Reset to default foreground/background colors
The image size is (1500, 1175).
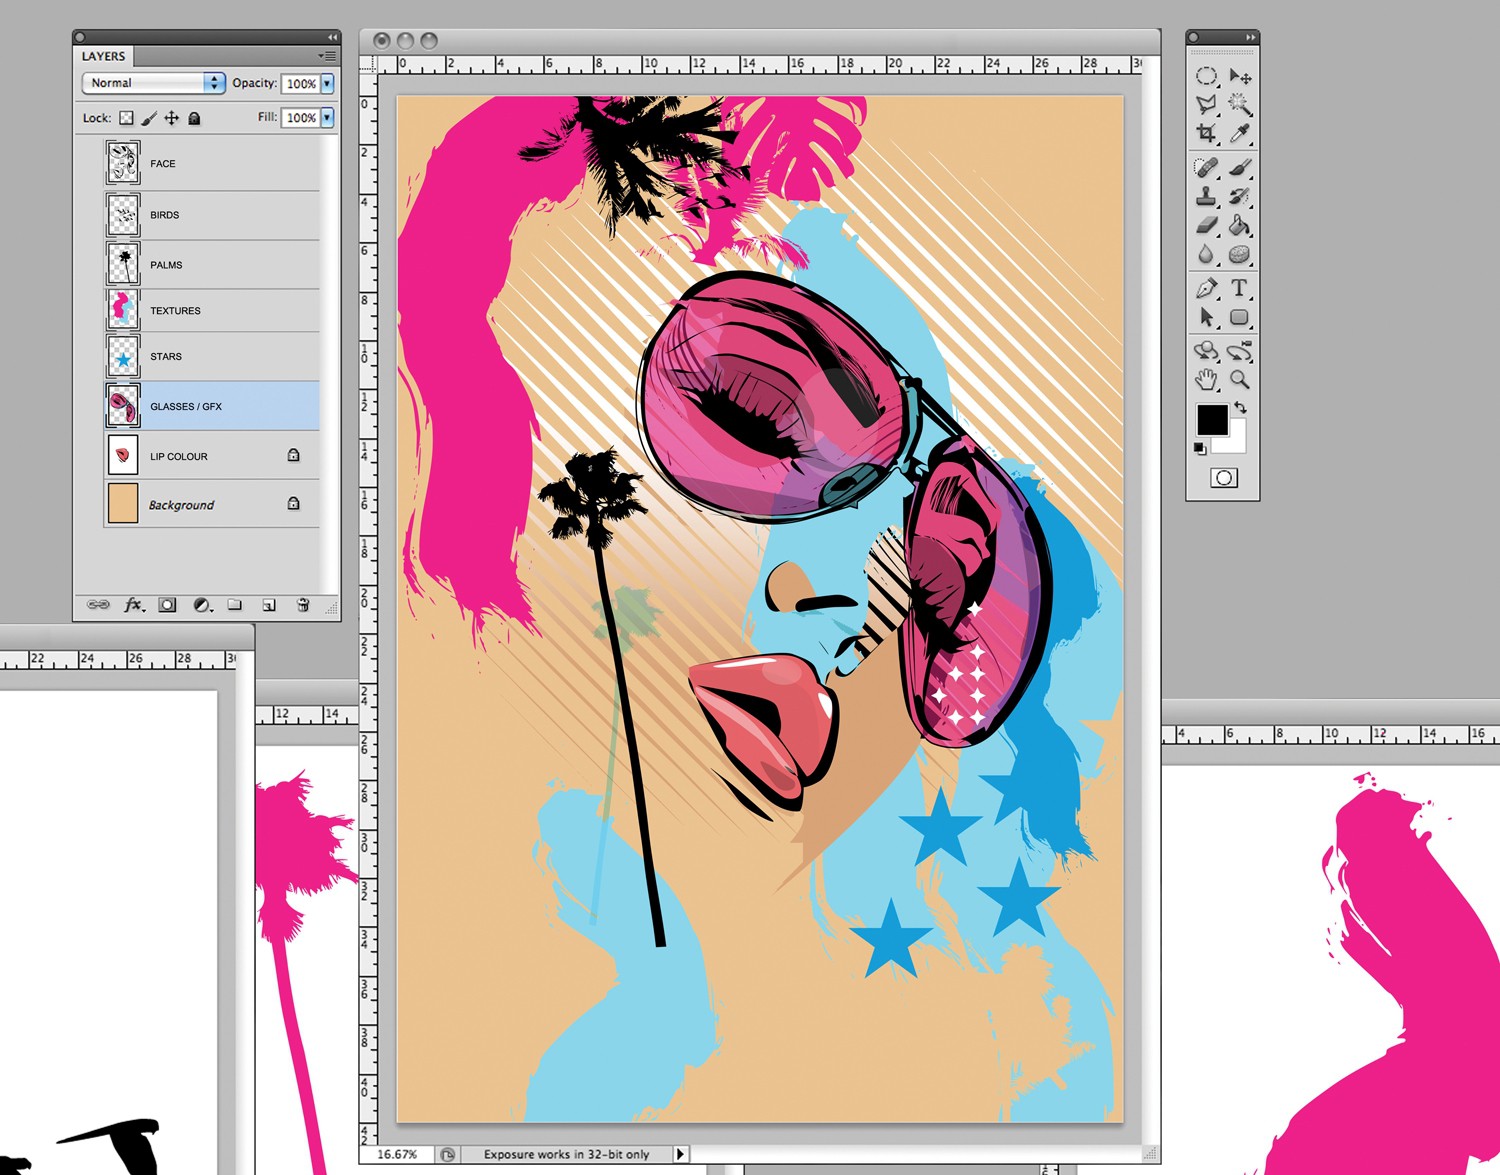tap(1200, 448)
